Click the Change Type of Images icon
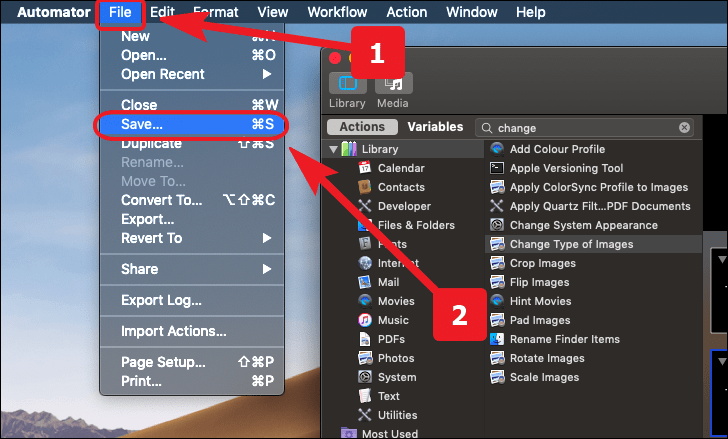728x439 pixels. pyautogui.click(x=497, y=244)
